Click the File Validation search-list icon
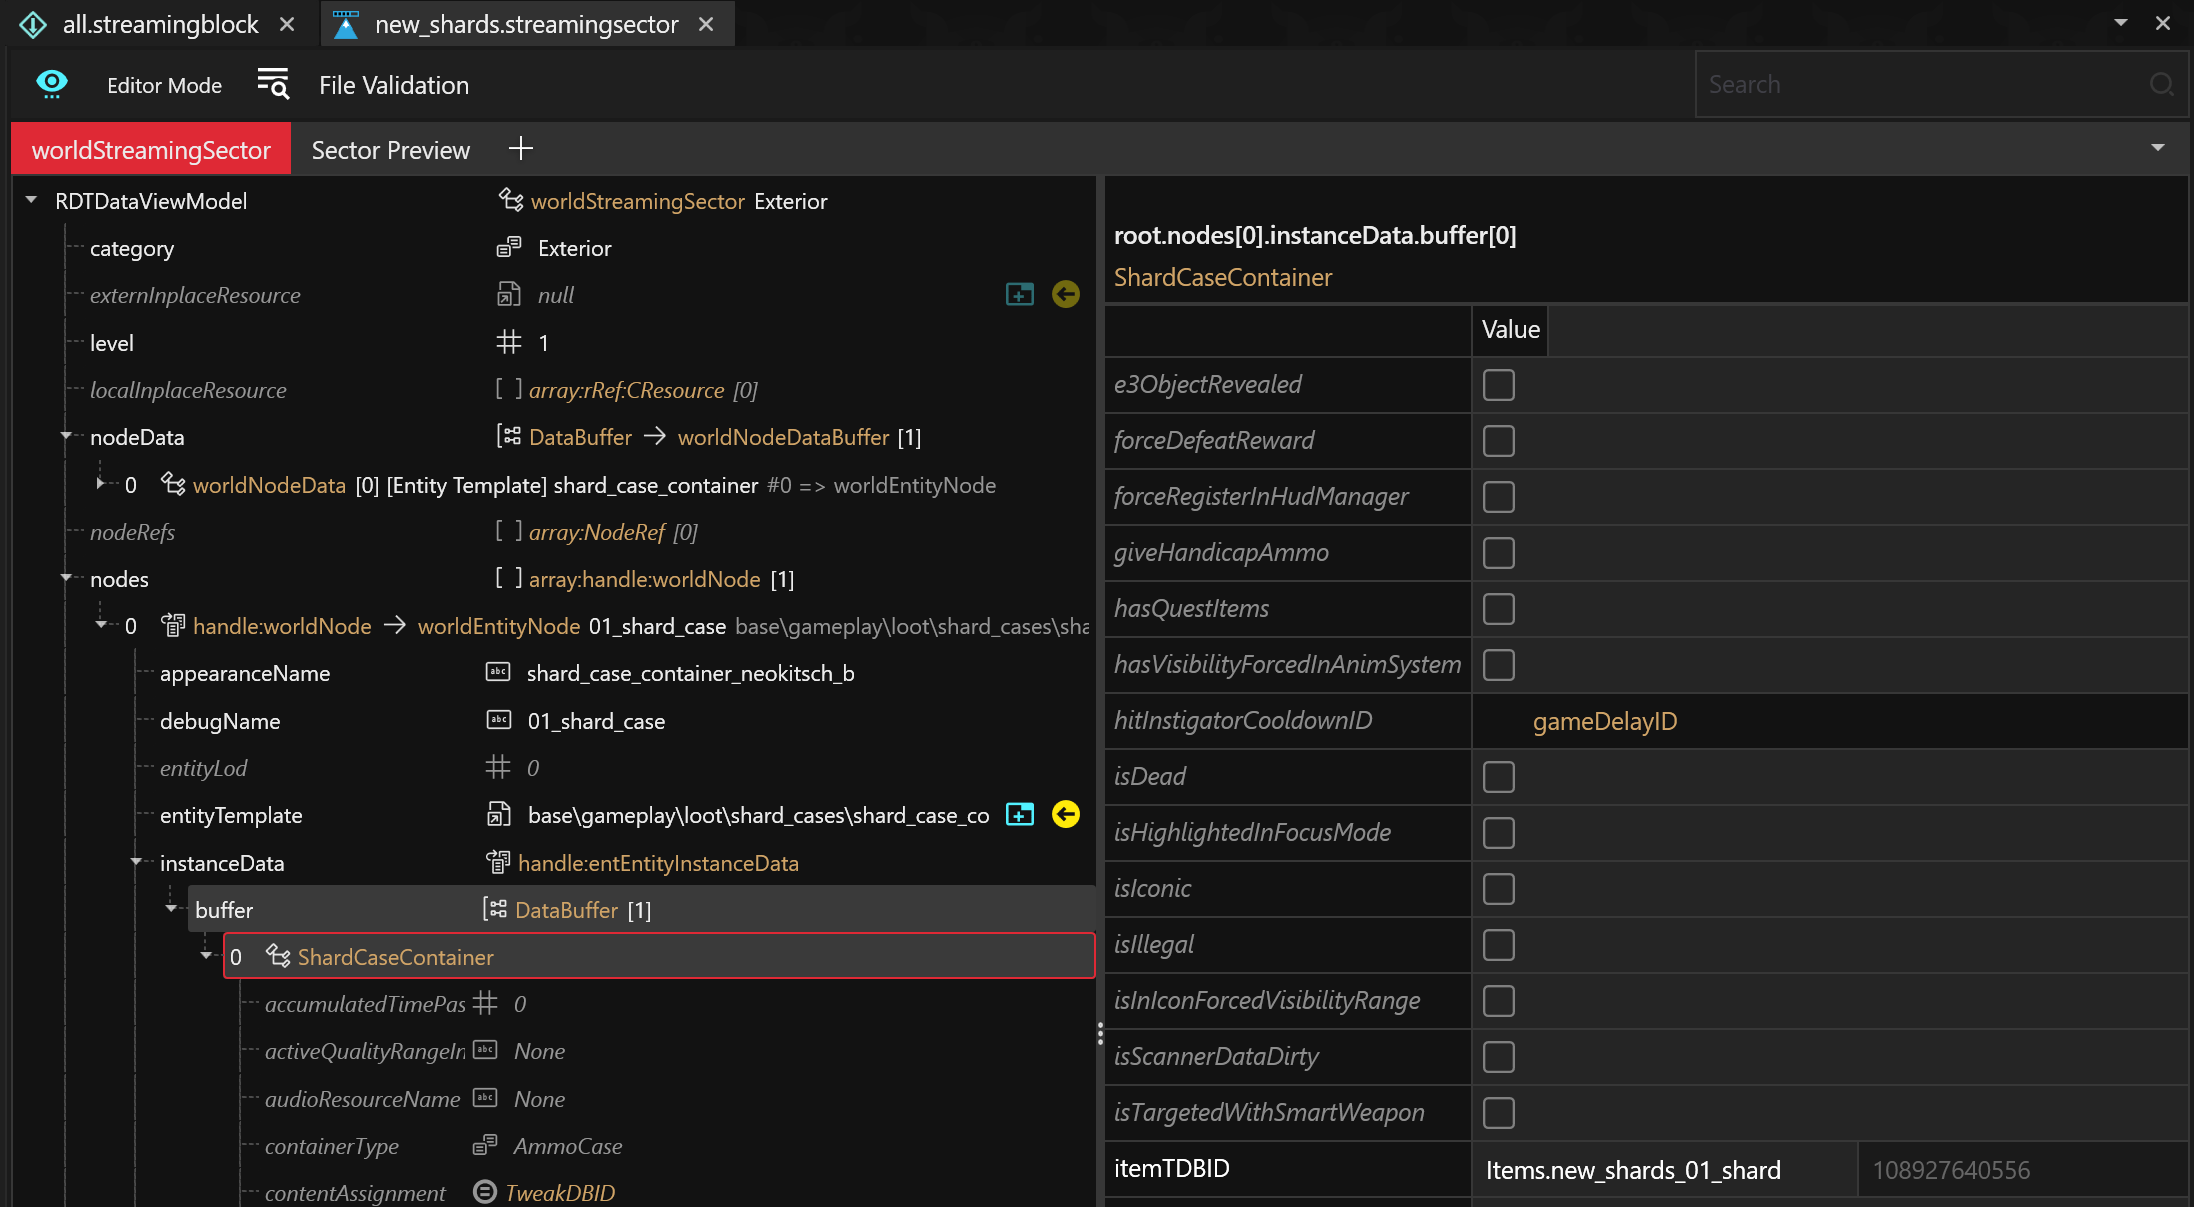Screen dimensions: 2194x1207 [273, 84]
